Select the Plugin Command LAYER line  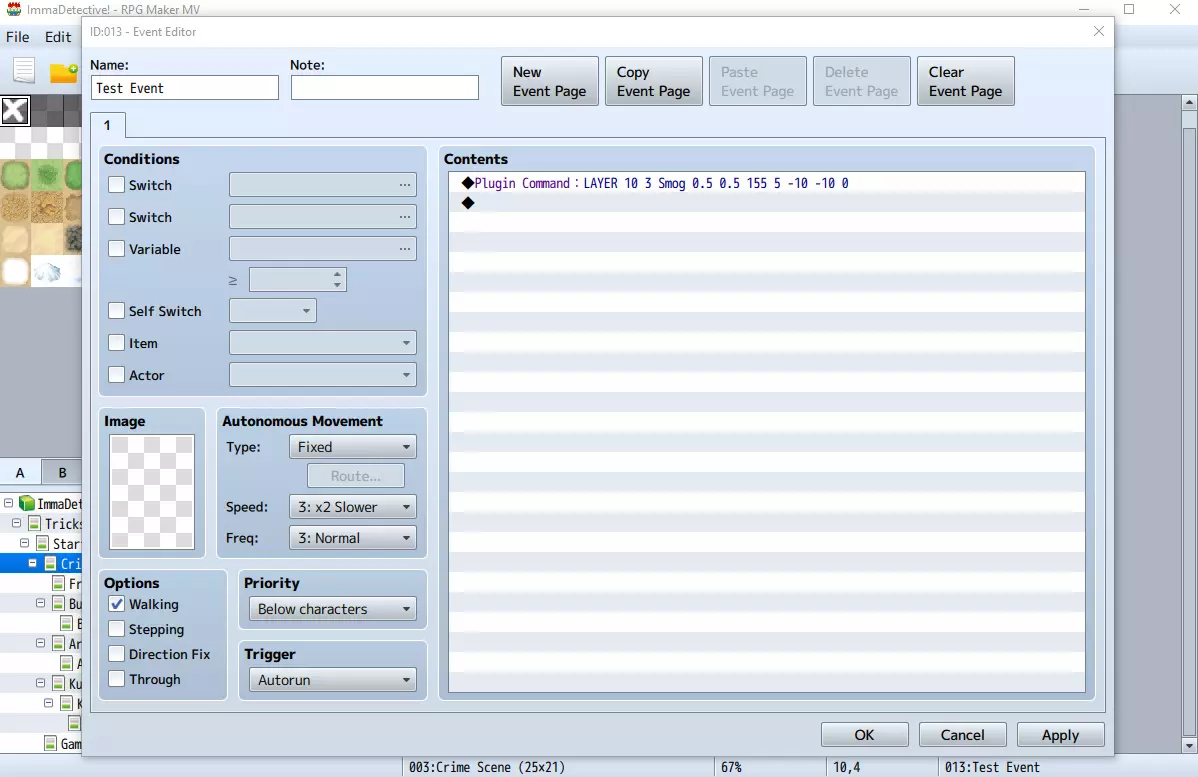(766, 183)
